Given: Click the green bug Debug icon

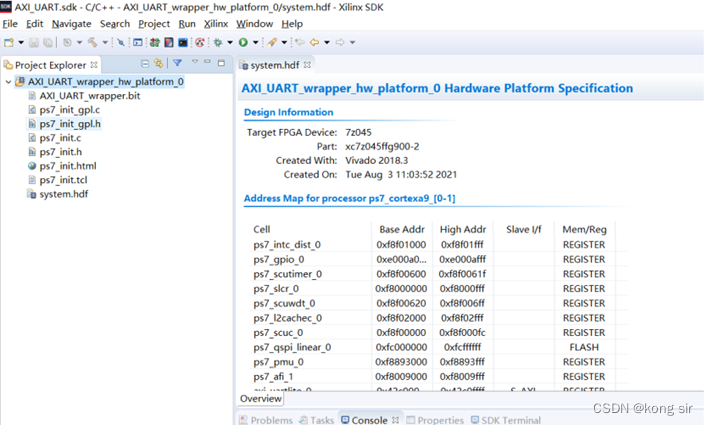Looking at the screenshot, I should click(218, 42).
